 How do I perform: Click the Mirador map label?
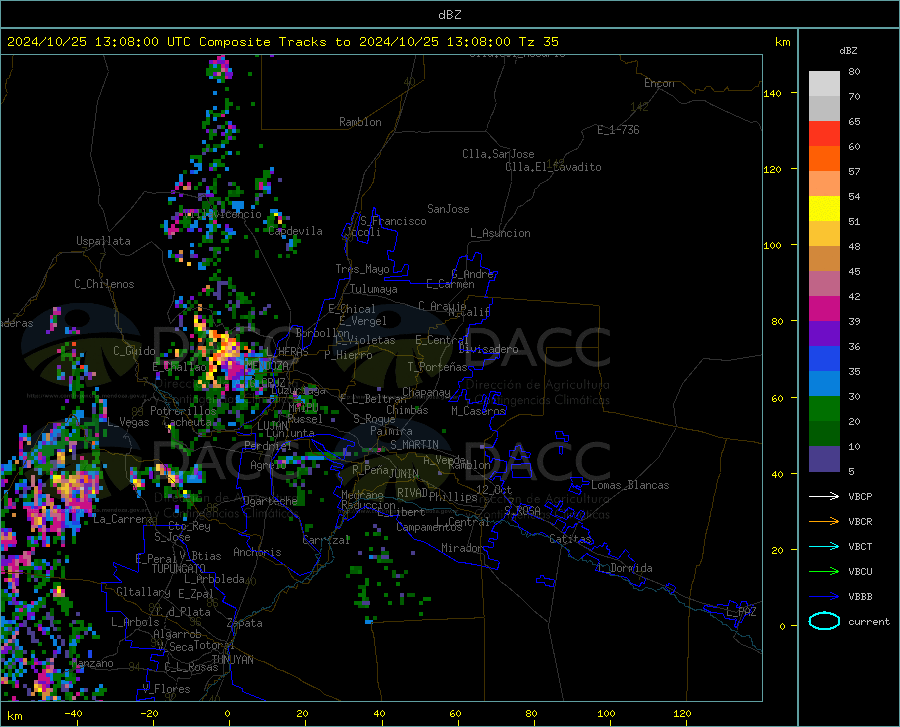461,548
